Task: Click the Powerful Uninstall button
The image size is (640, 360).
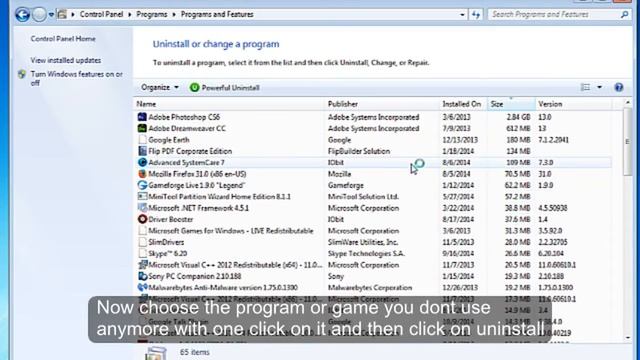Action: coord(224,87)
